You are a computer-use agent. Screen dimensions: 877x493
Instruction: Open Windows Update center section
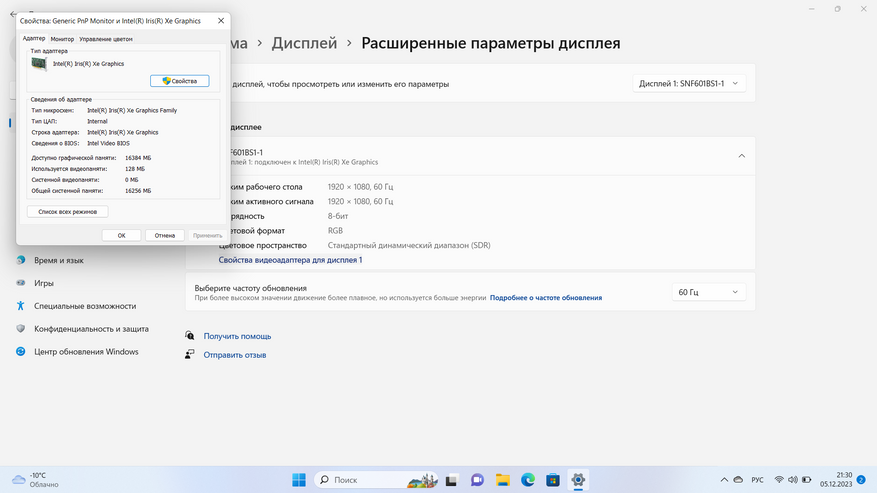[x=86, y=352]
